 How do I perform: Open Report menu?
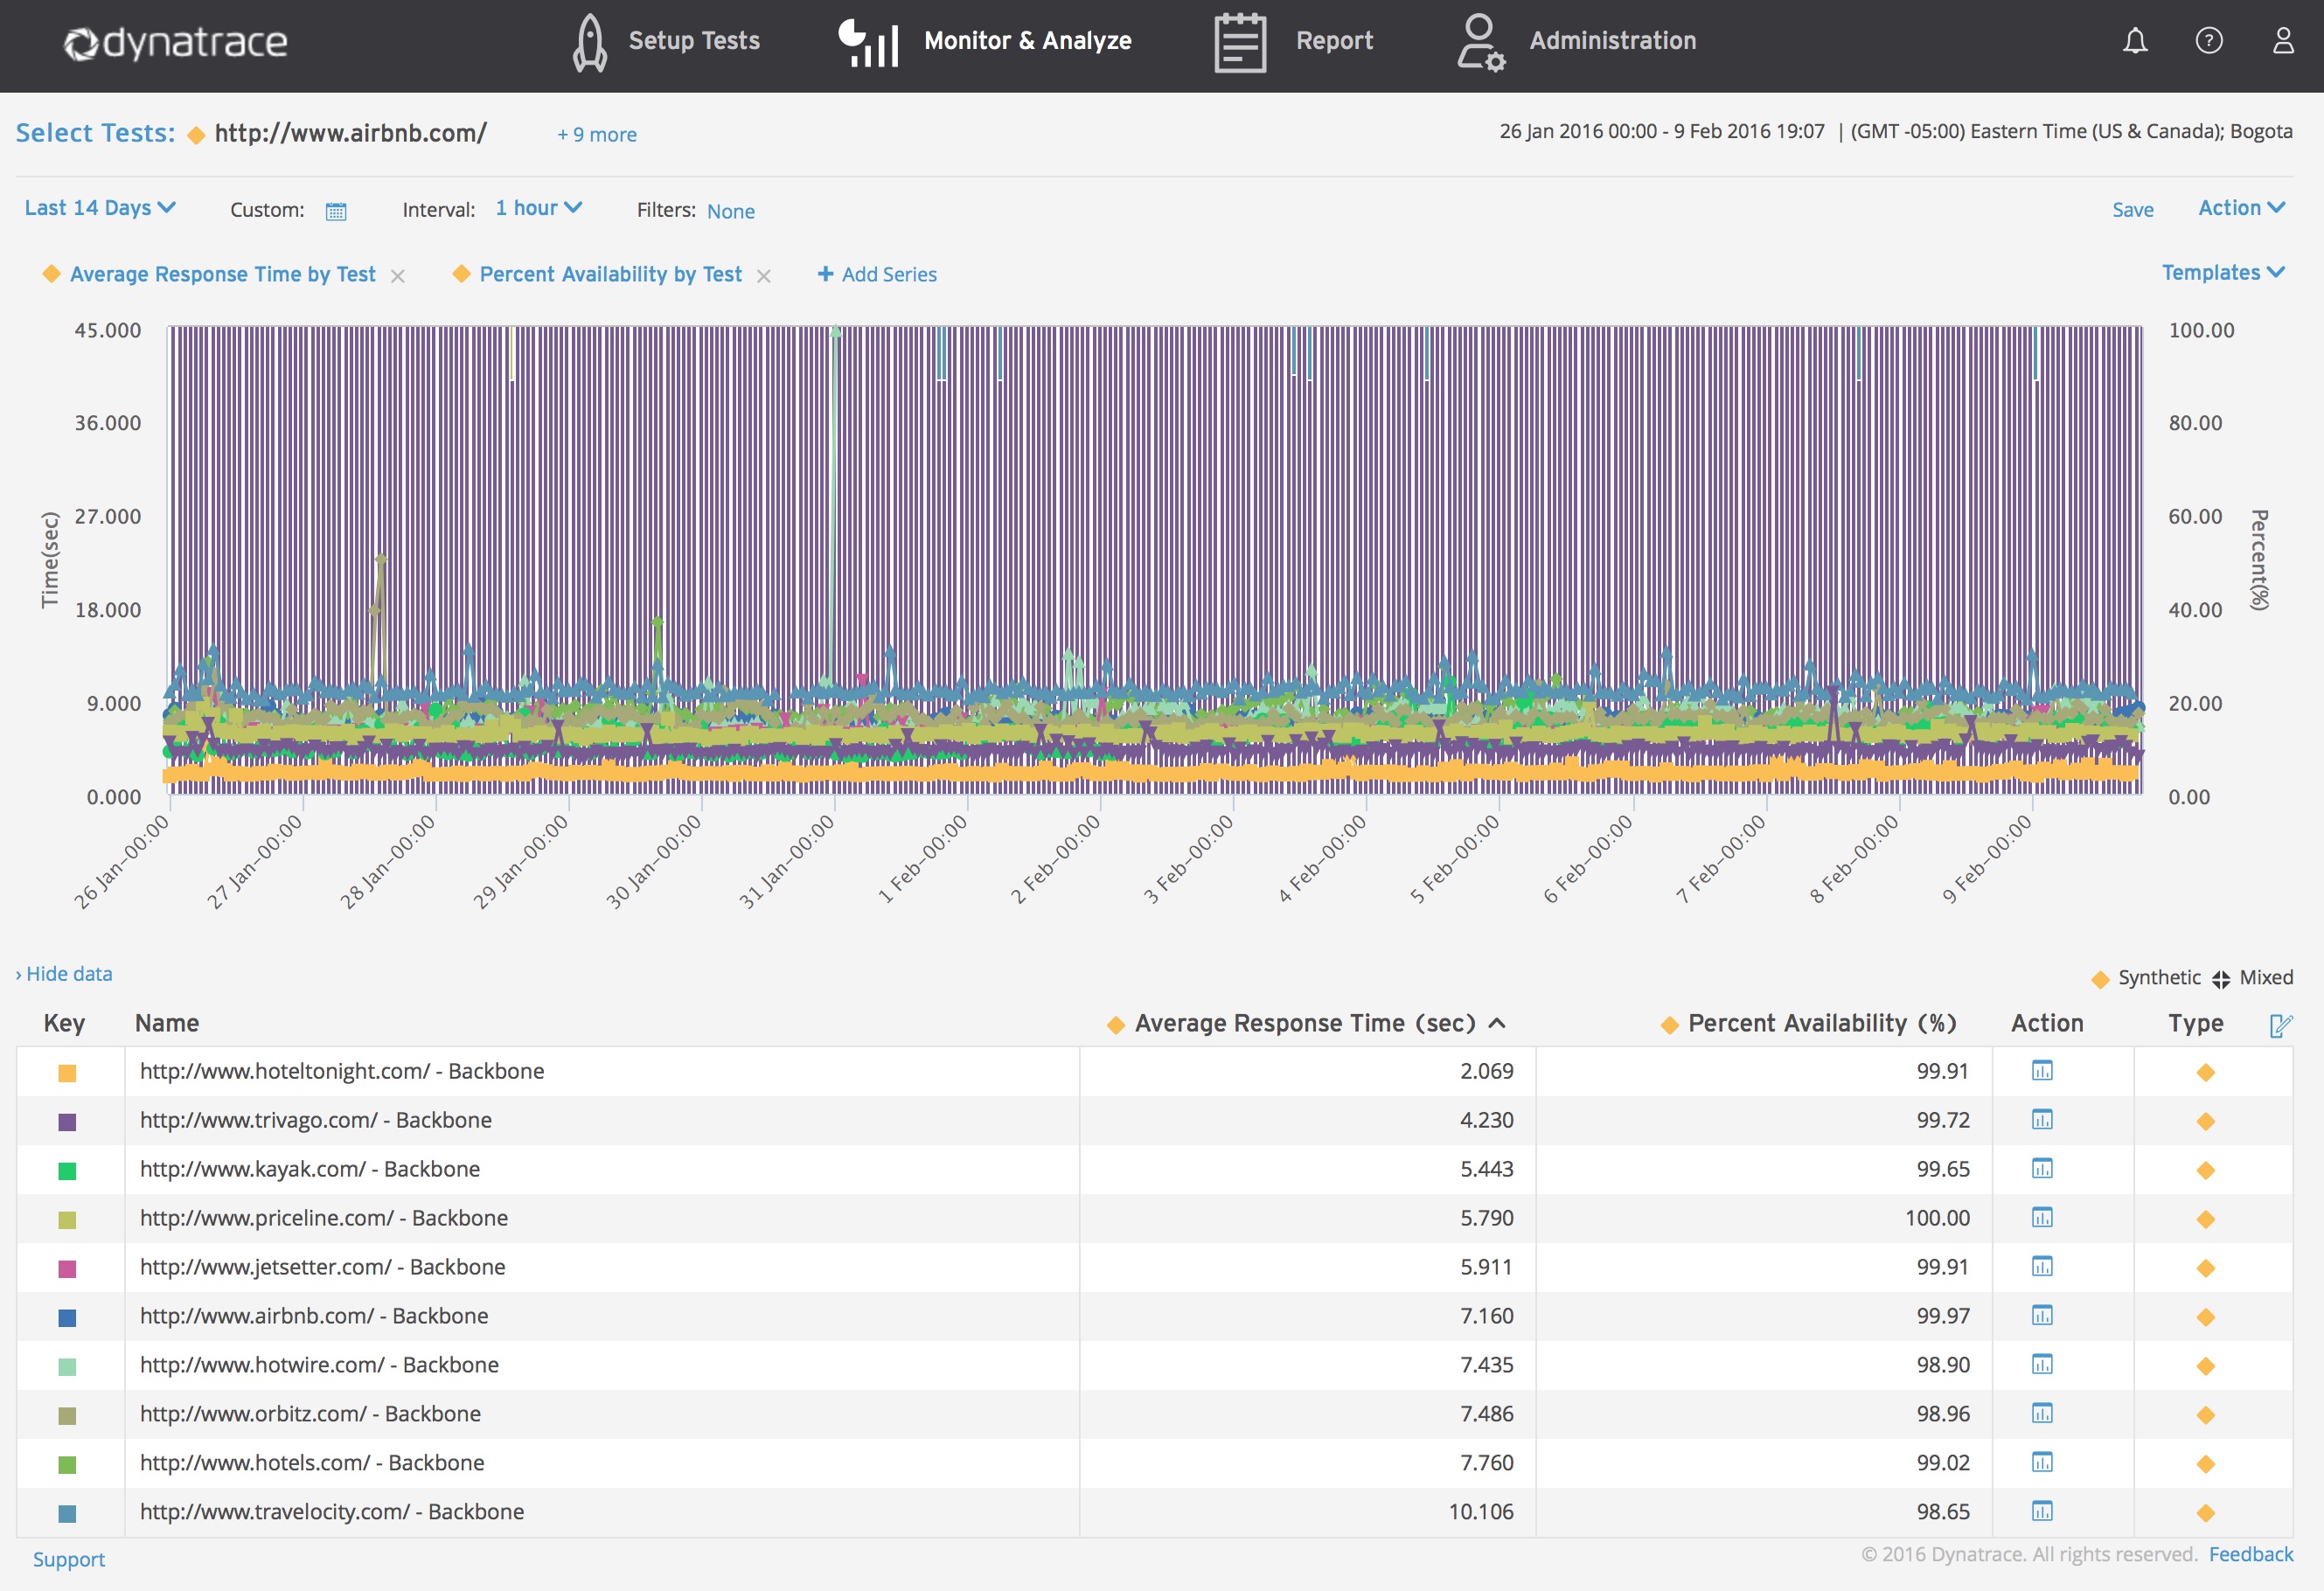(1335, 41)
